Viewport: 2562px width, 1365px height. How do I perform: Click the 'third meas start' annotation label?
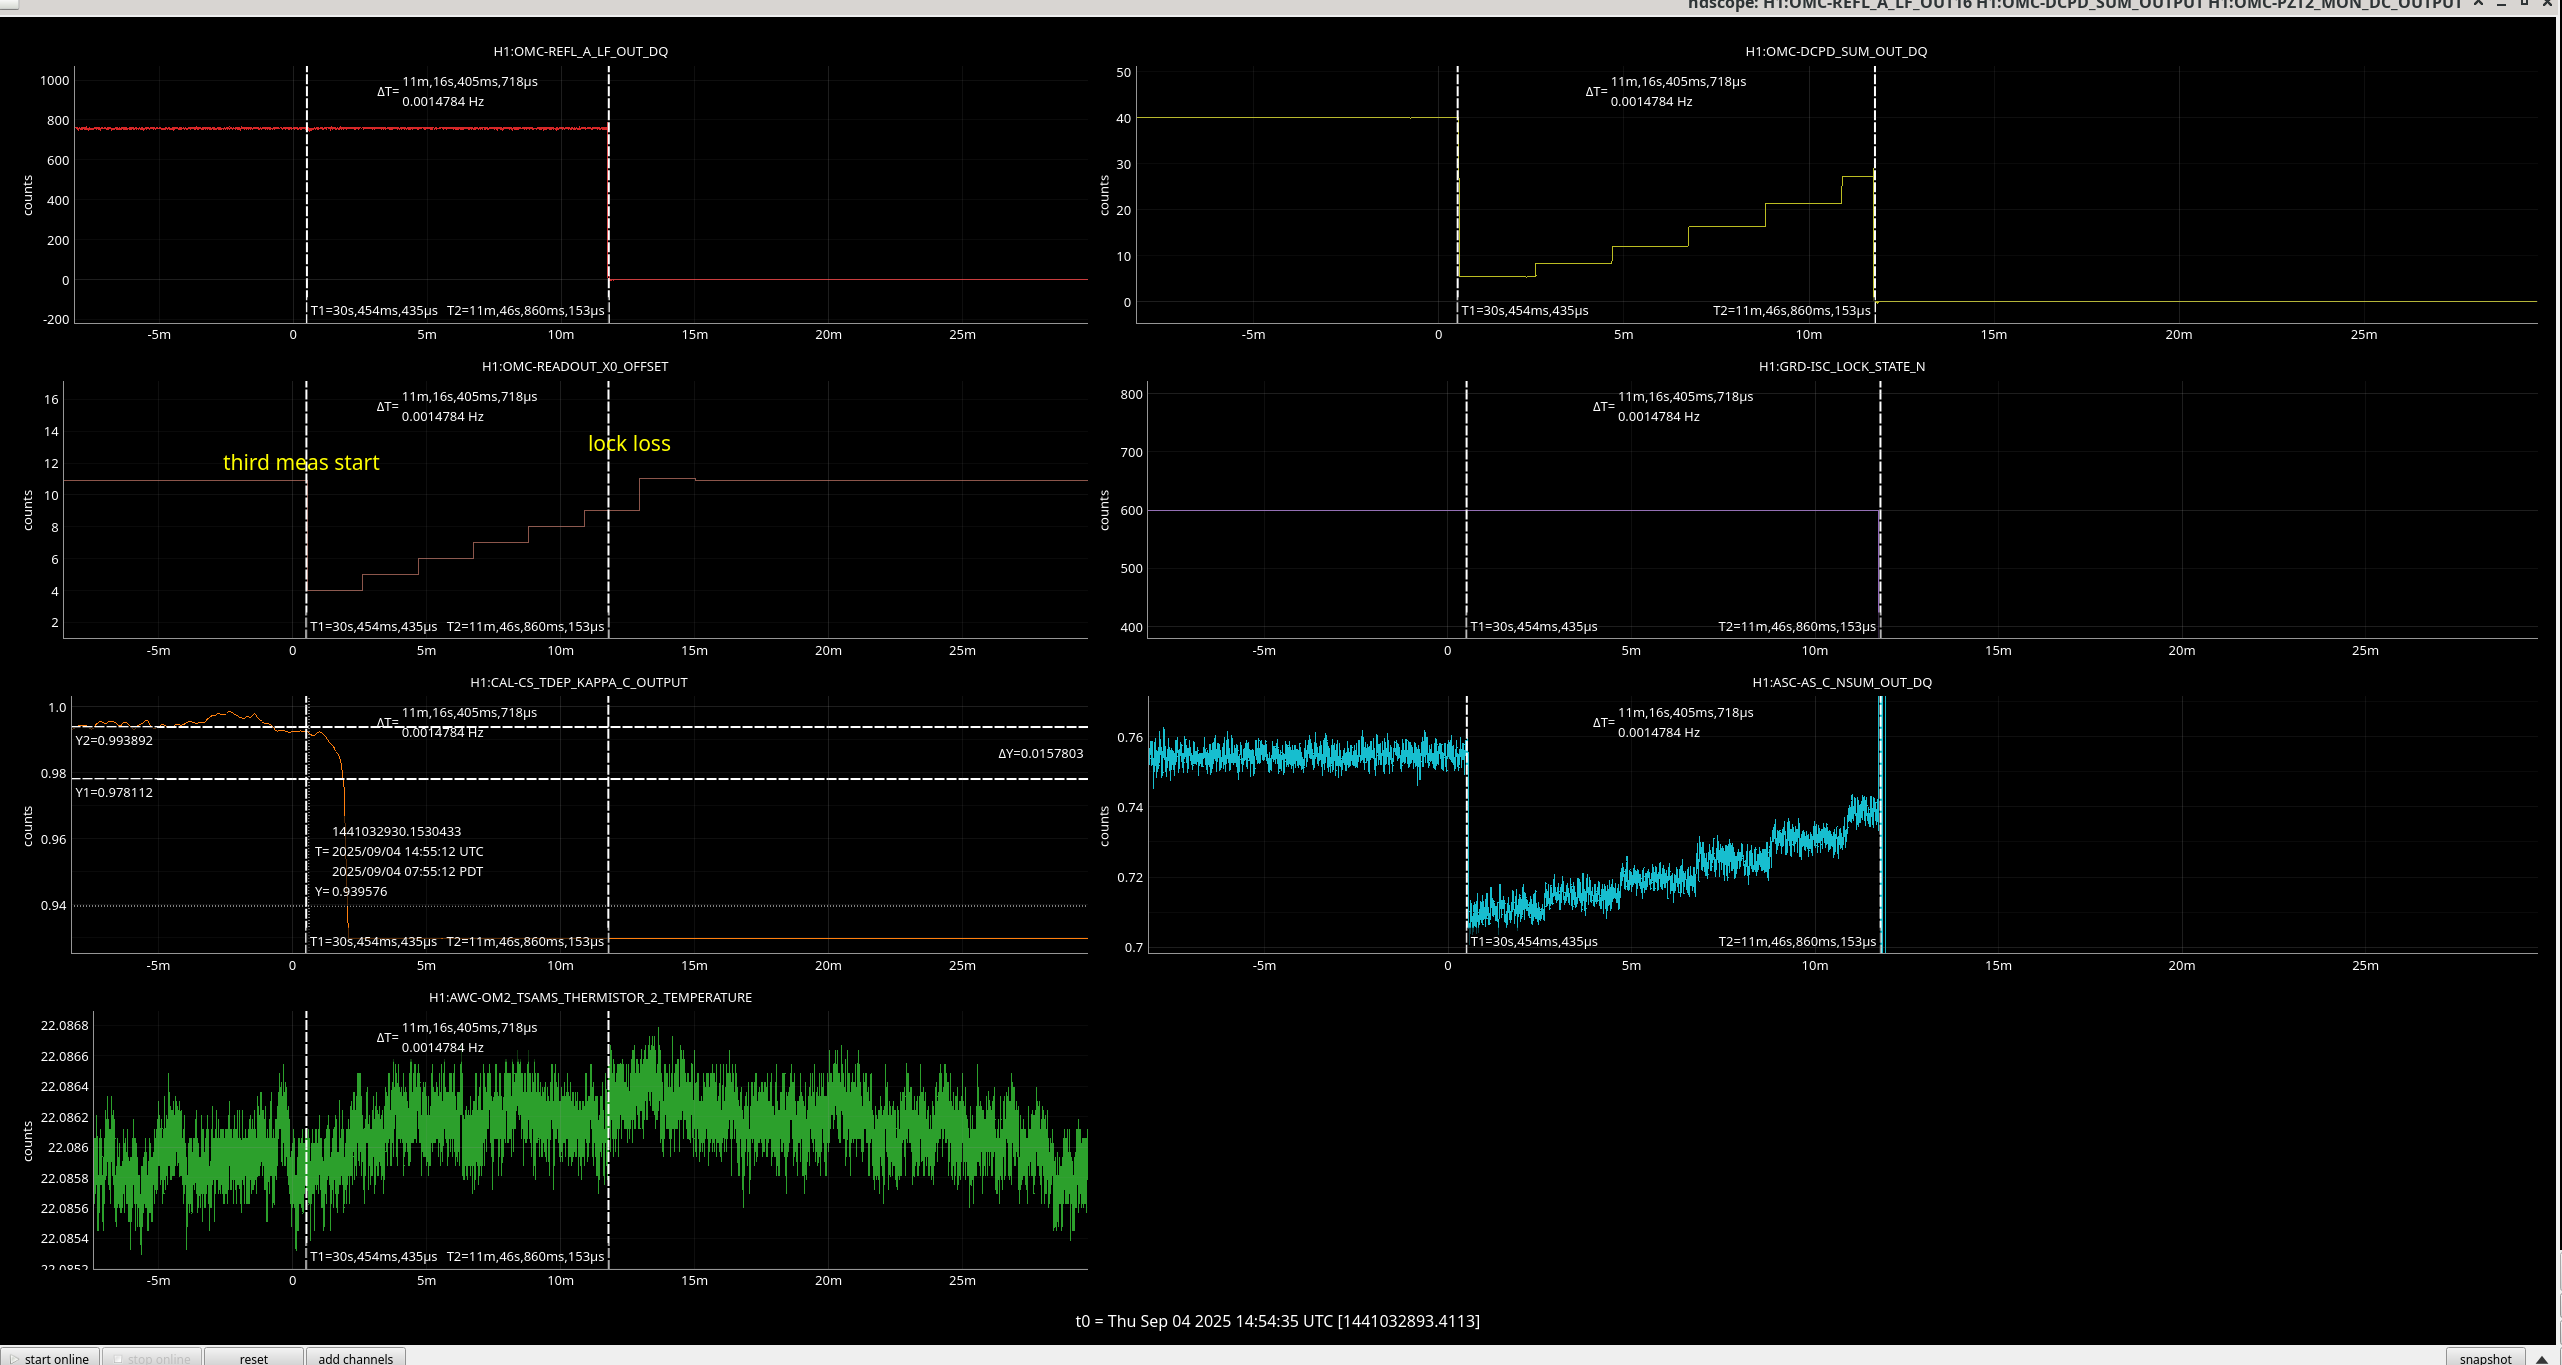click(301, 462)
